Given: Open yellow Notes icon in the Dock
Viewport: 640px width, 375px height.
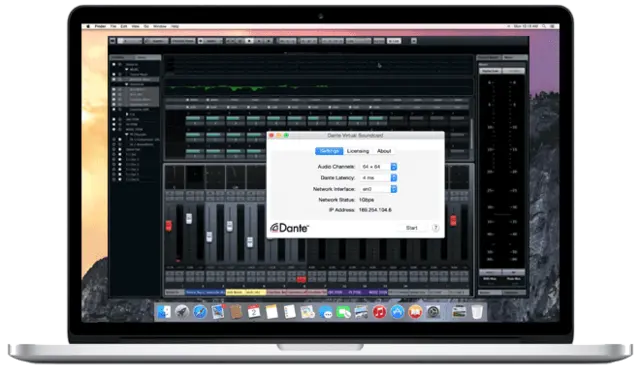Looking at the screenshot, I should coord(271,313).
